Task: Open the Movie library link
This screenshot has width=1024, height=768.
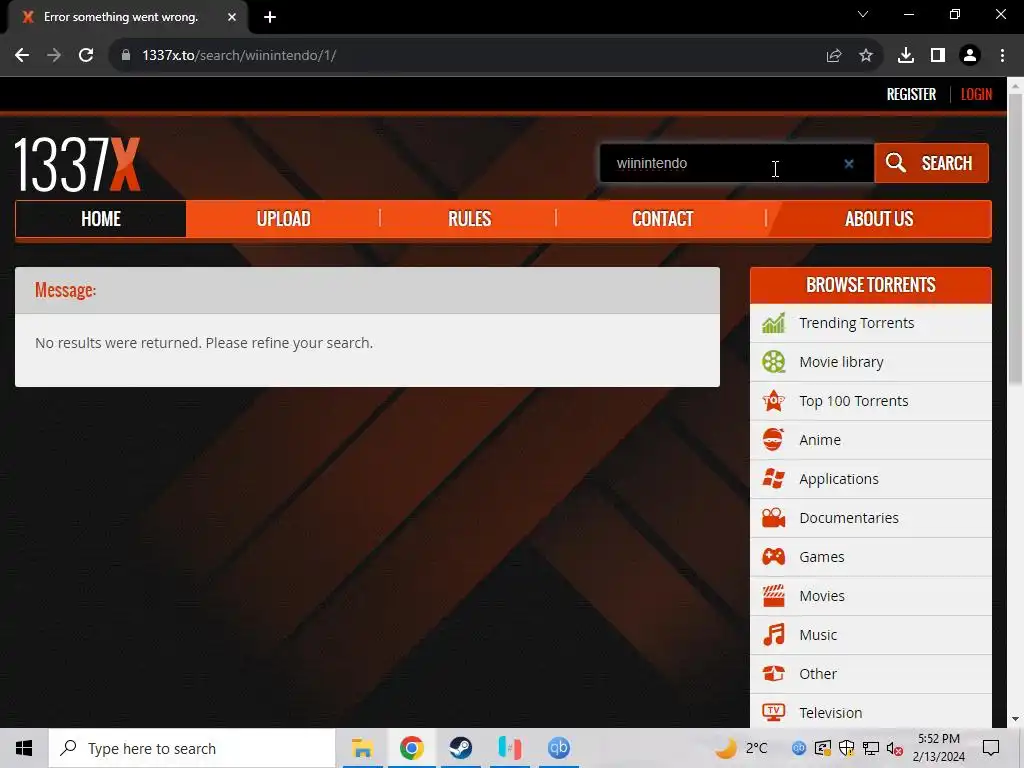Action: click(x=841, y=362)
